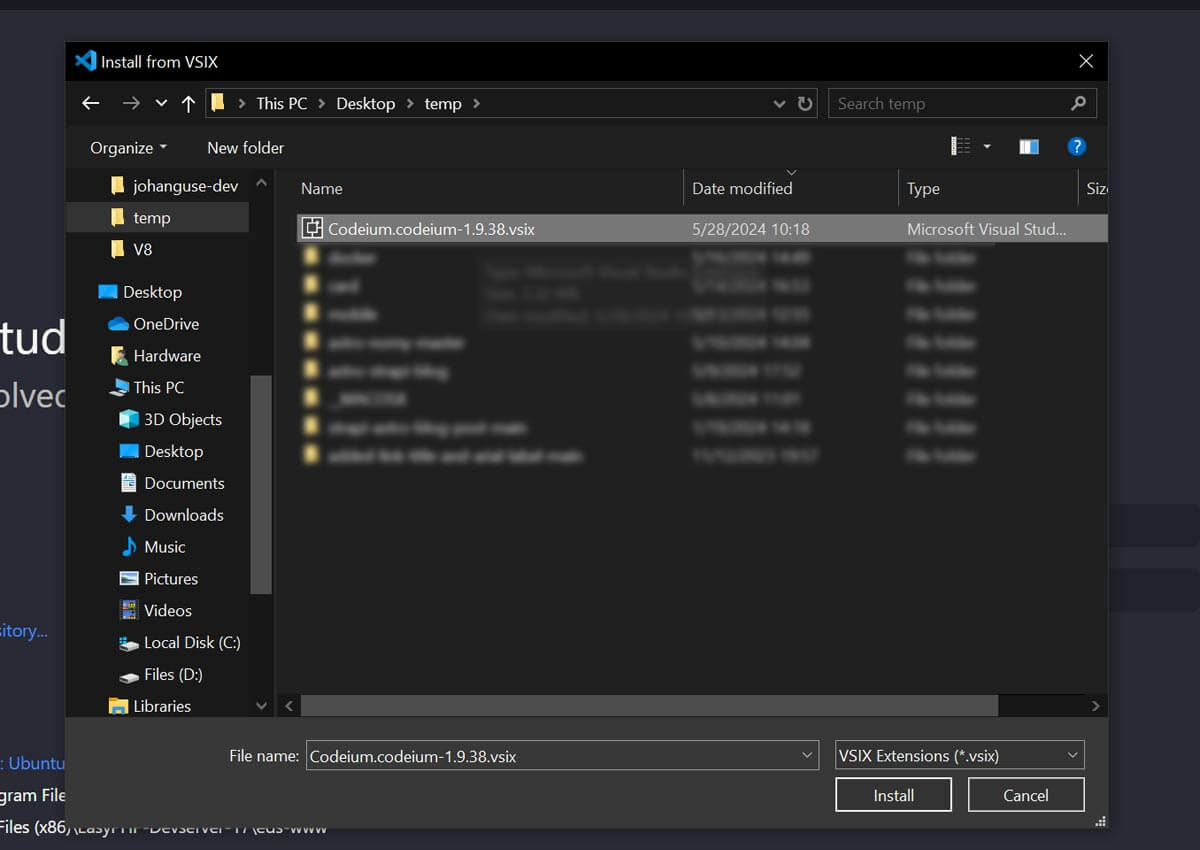Image resolution: width=1200 pixels, height=850 pixels.
Task: Click the Install button
Action: pos(893,794)
